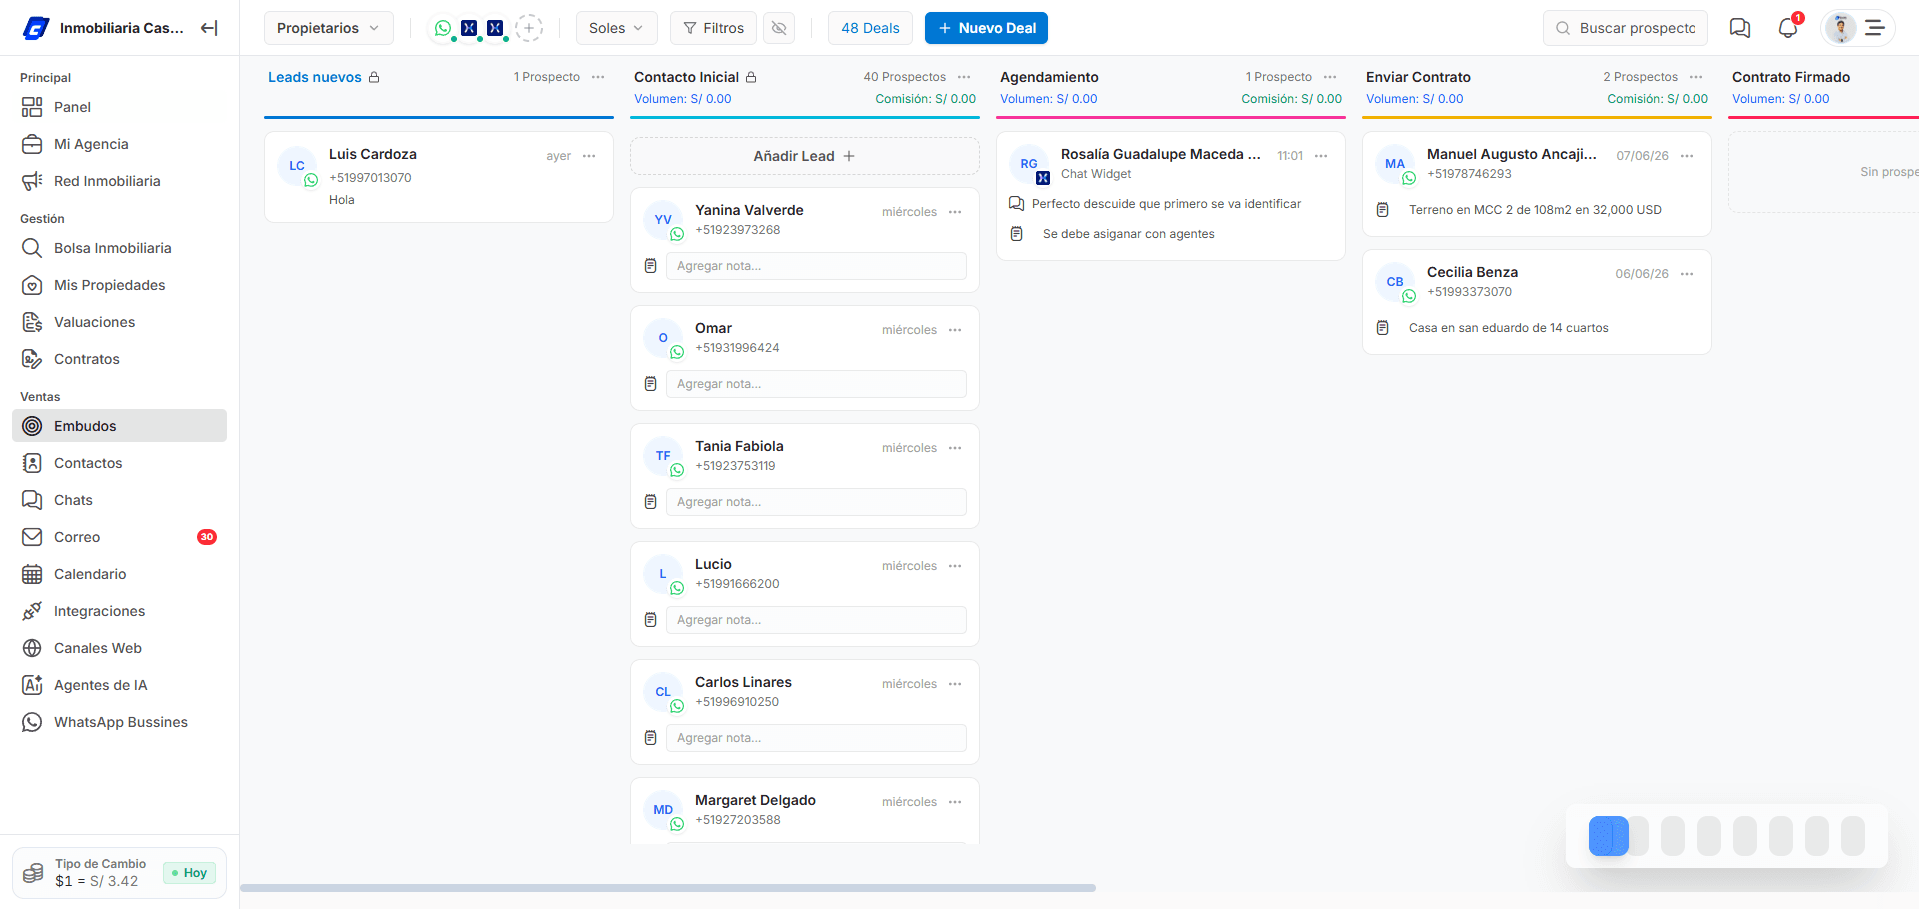Click Añadir Lead button

[x=804, y=156]
